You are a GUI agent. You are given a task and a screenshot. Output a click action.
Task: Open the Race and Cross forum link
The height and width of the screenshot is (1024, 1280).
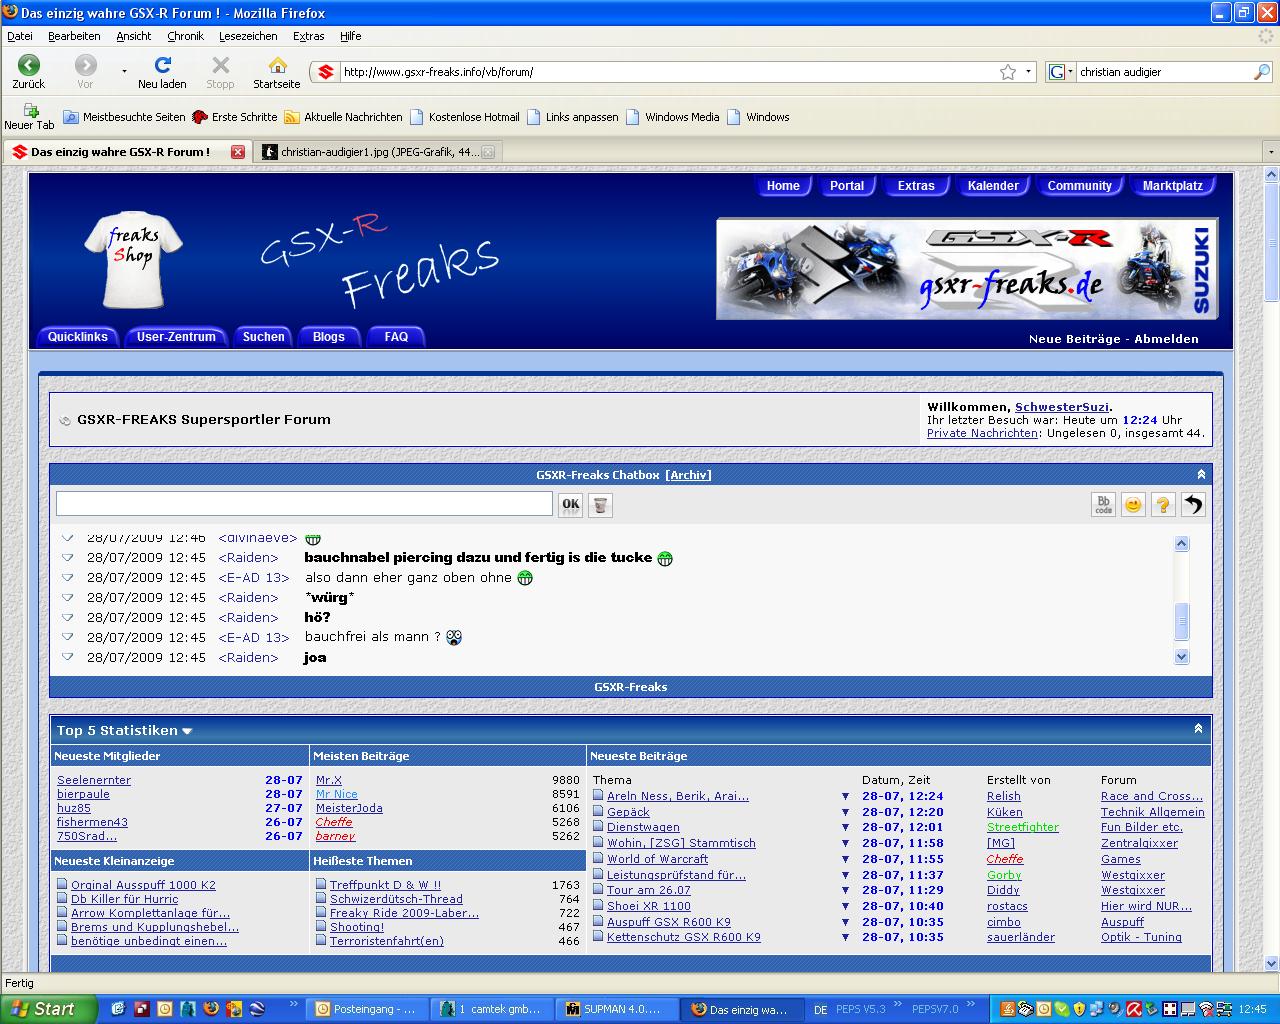(1152, 796)
